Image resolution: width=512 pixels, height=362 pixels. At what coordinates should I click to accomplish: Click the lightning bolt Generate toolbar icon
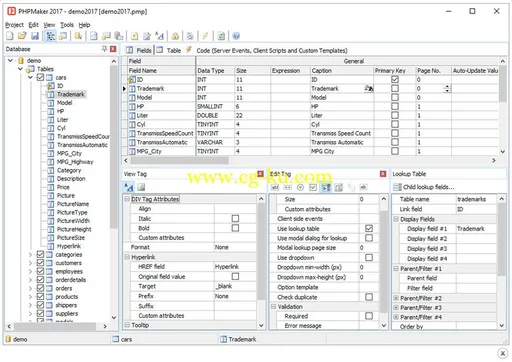coord(205,36)
